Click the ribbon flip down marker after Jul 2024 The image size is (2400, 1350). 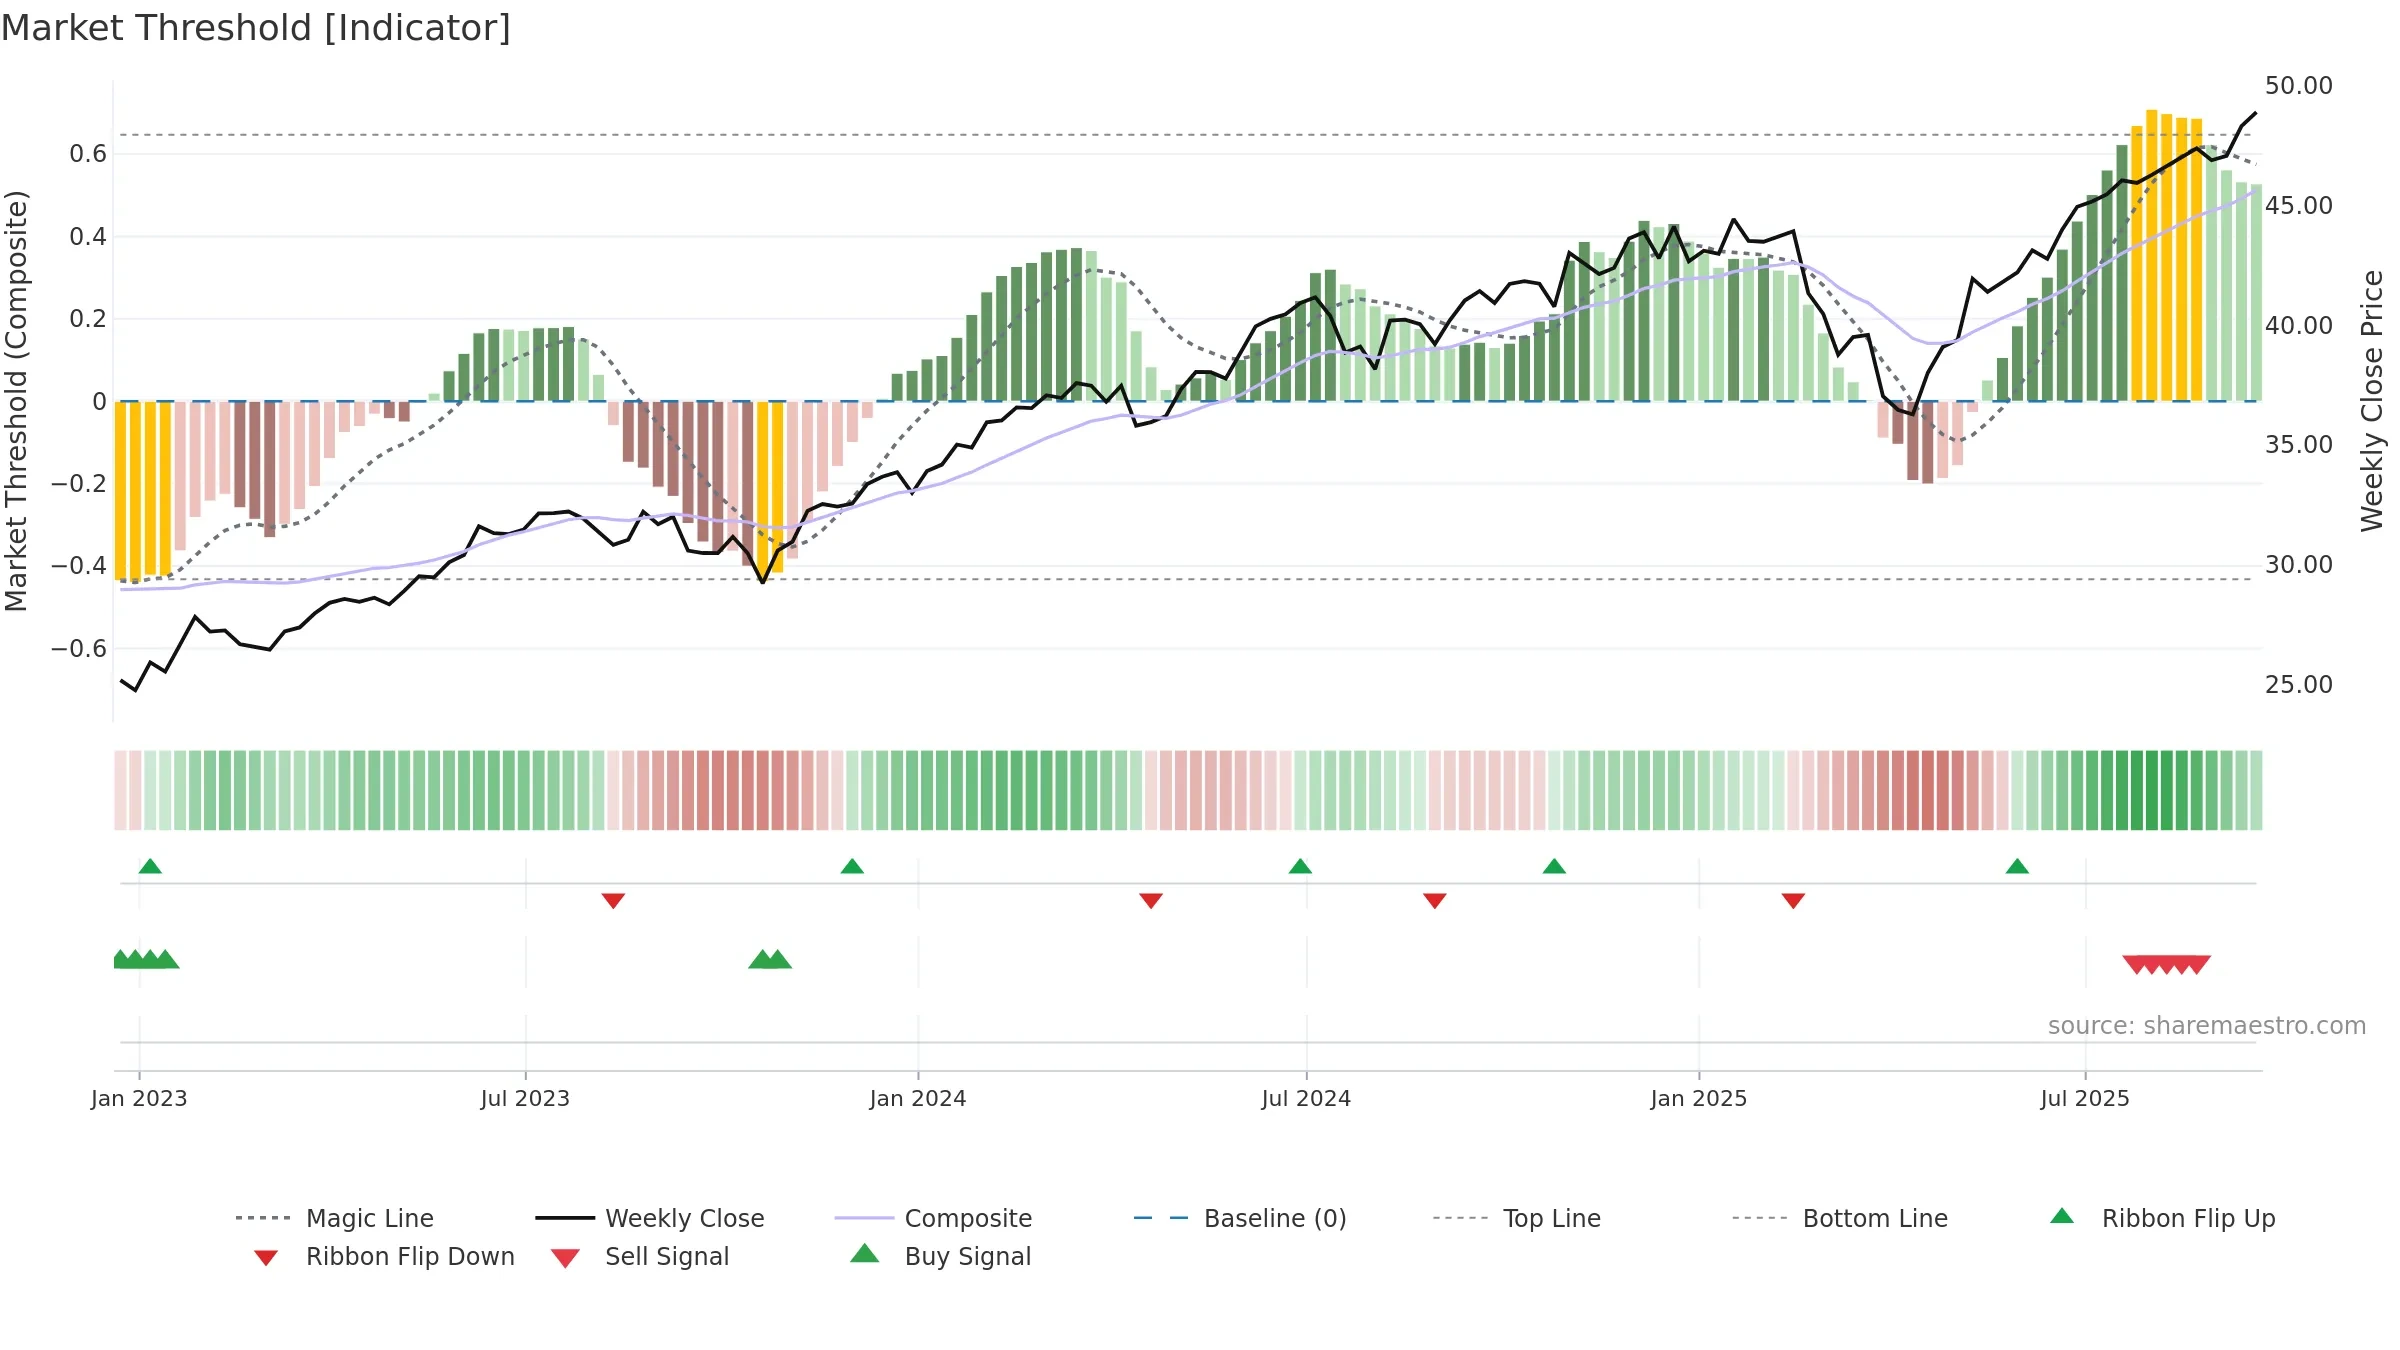click(1435, 901)
